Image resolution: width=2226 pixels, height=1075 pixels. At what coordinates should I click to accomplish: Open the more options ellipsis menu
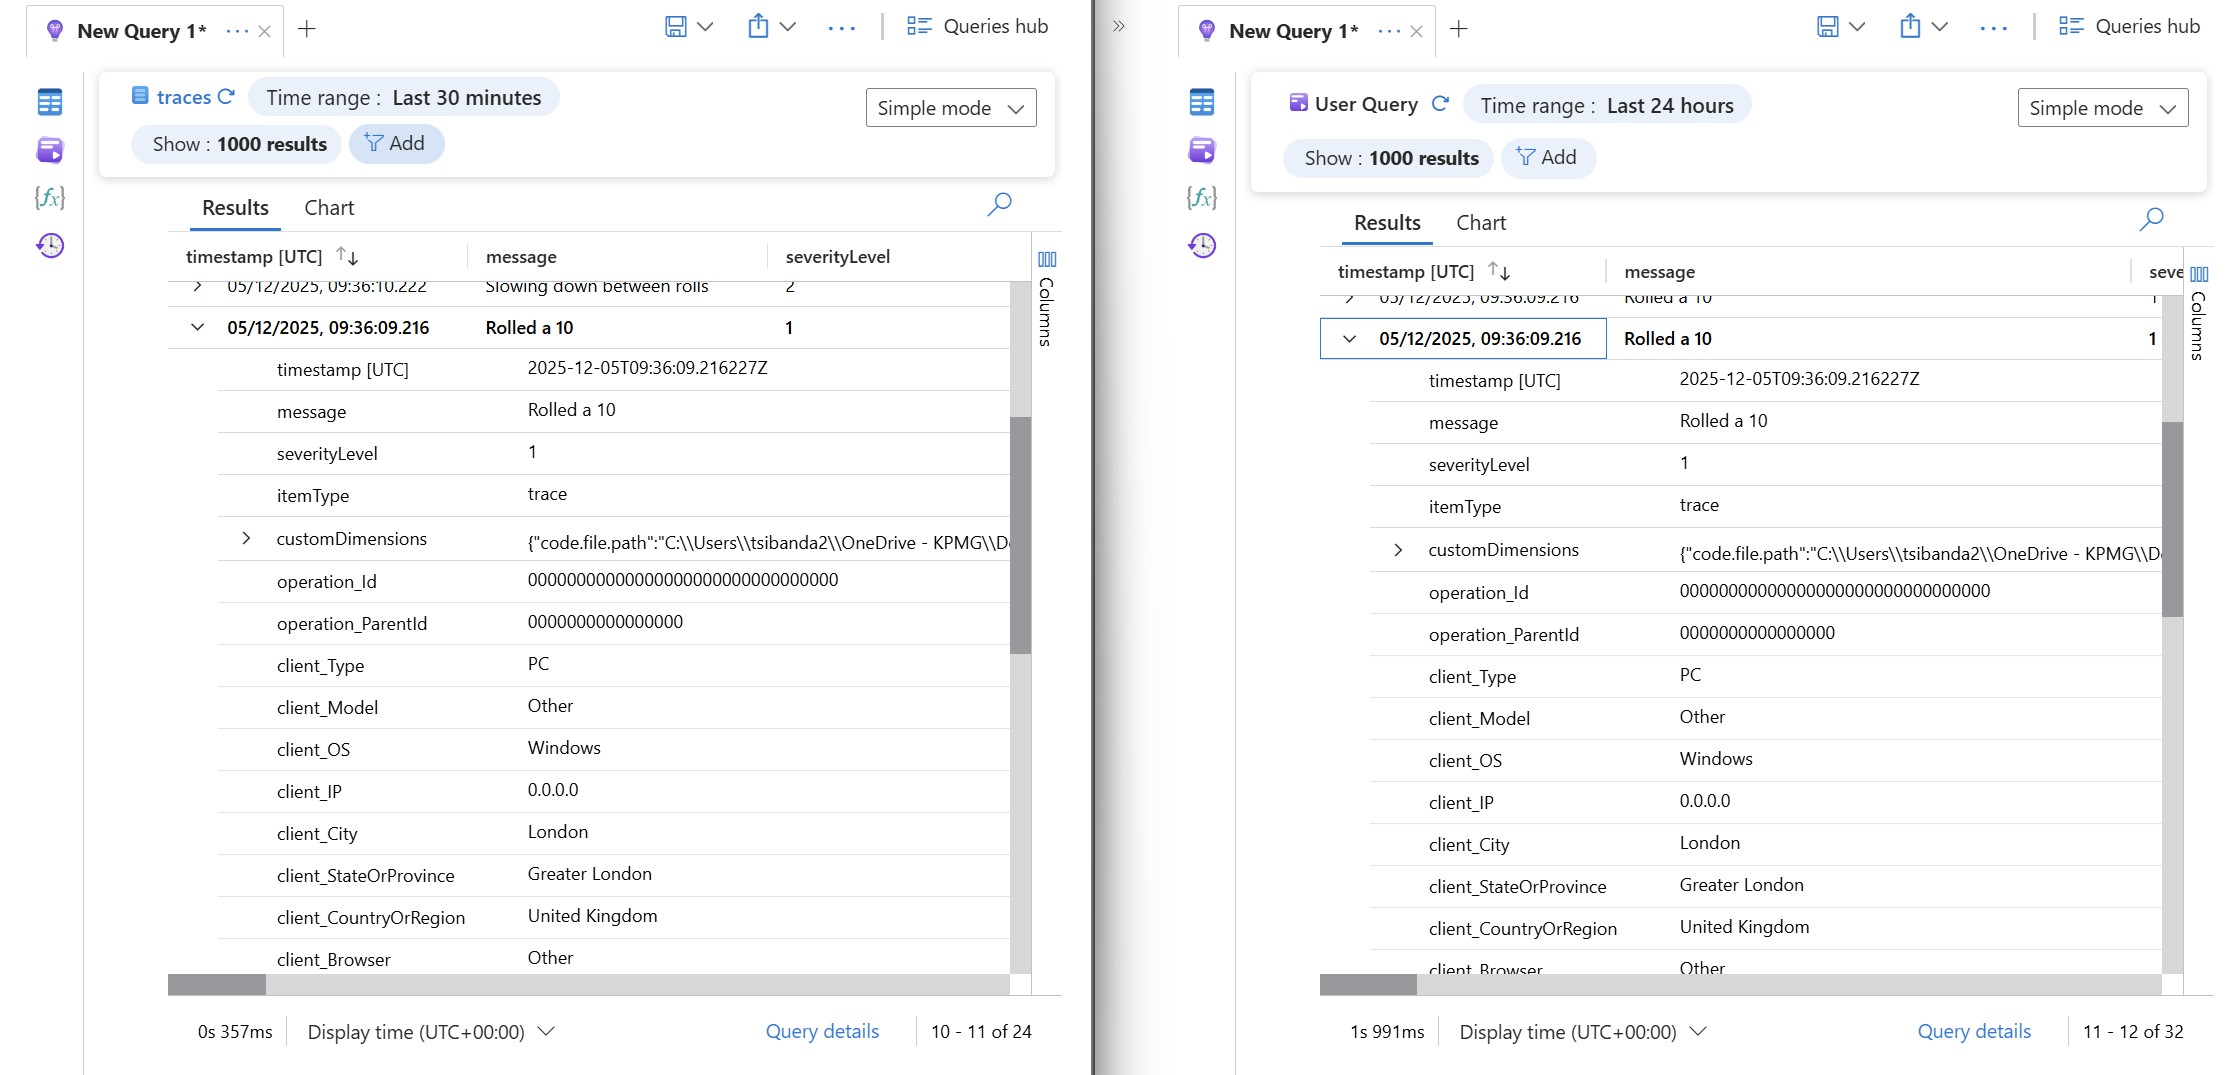tap(841, 26)
